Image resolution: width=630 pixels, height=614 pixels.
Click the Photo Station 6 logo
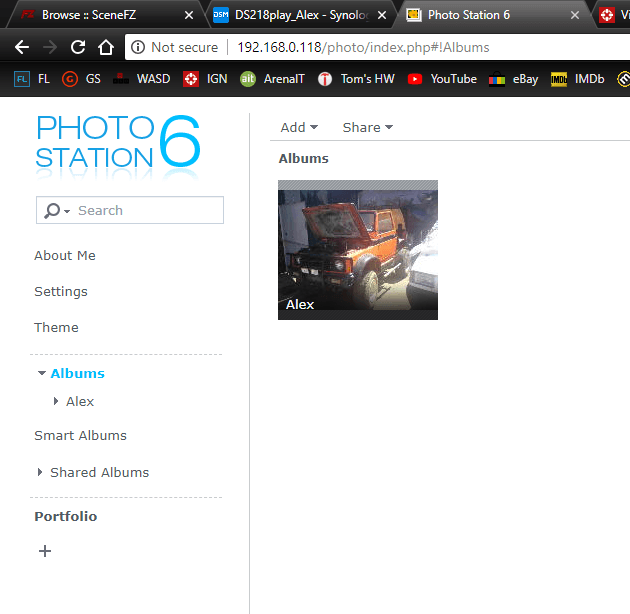coord(118,145)
